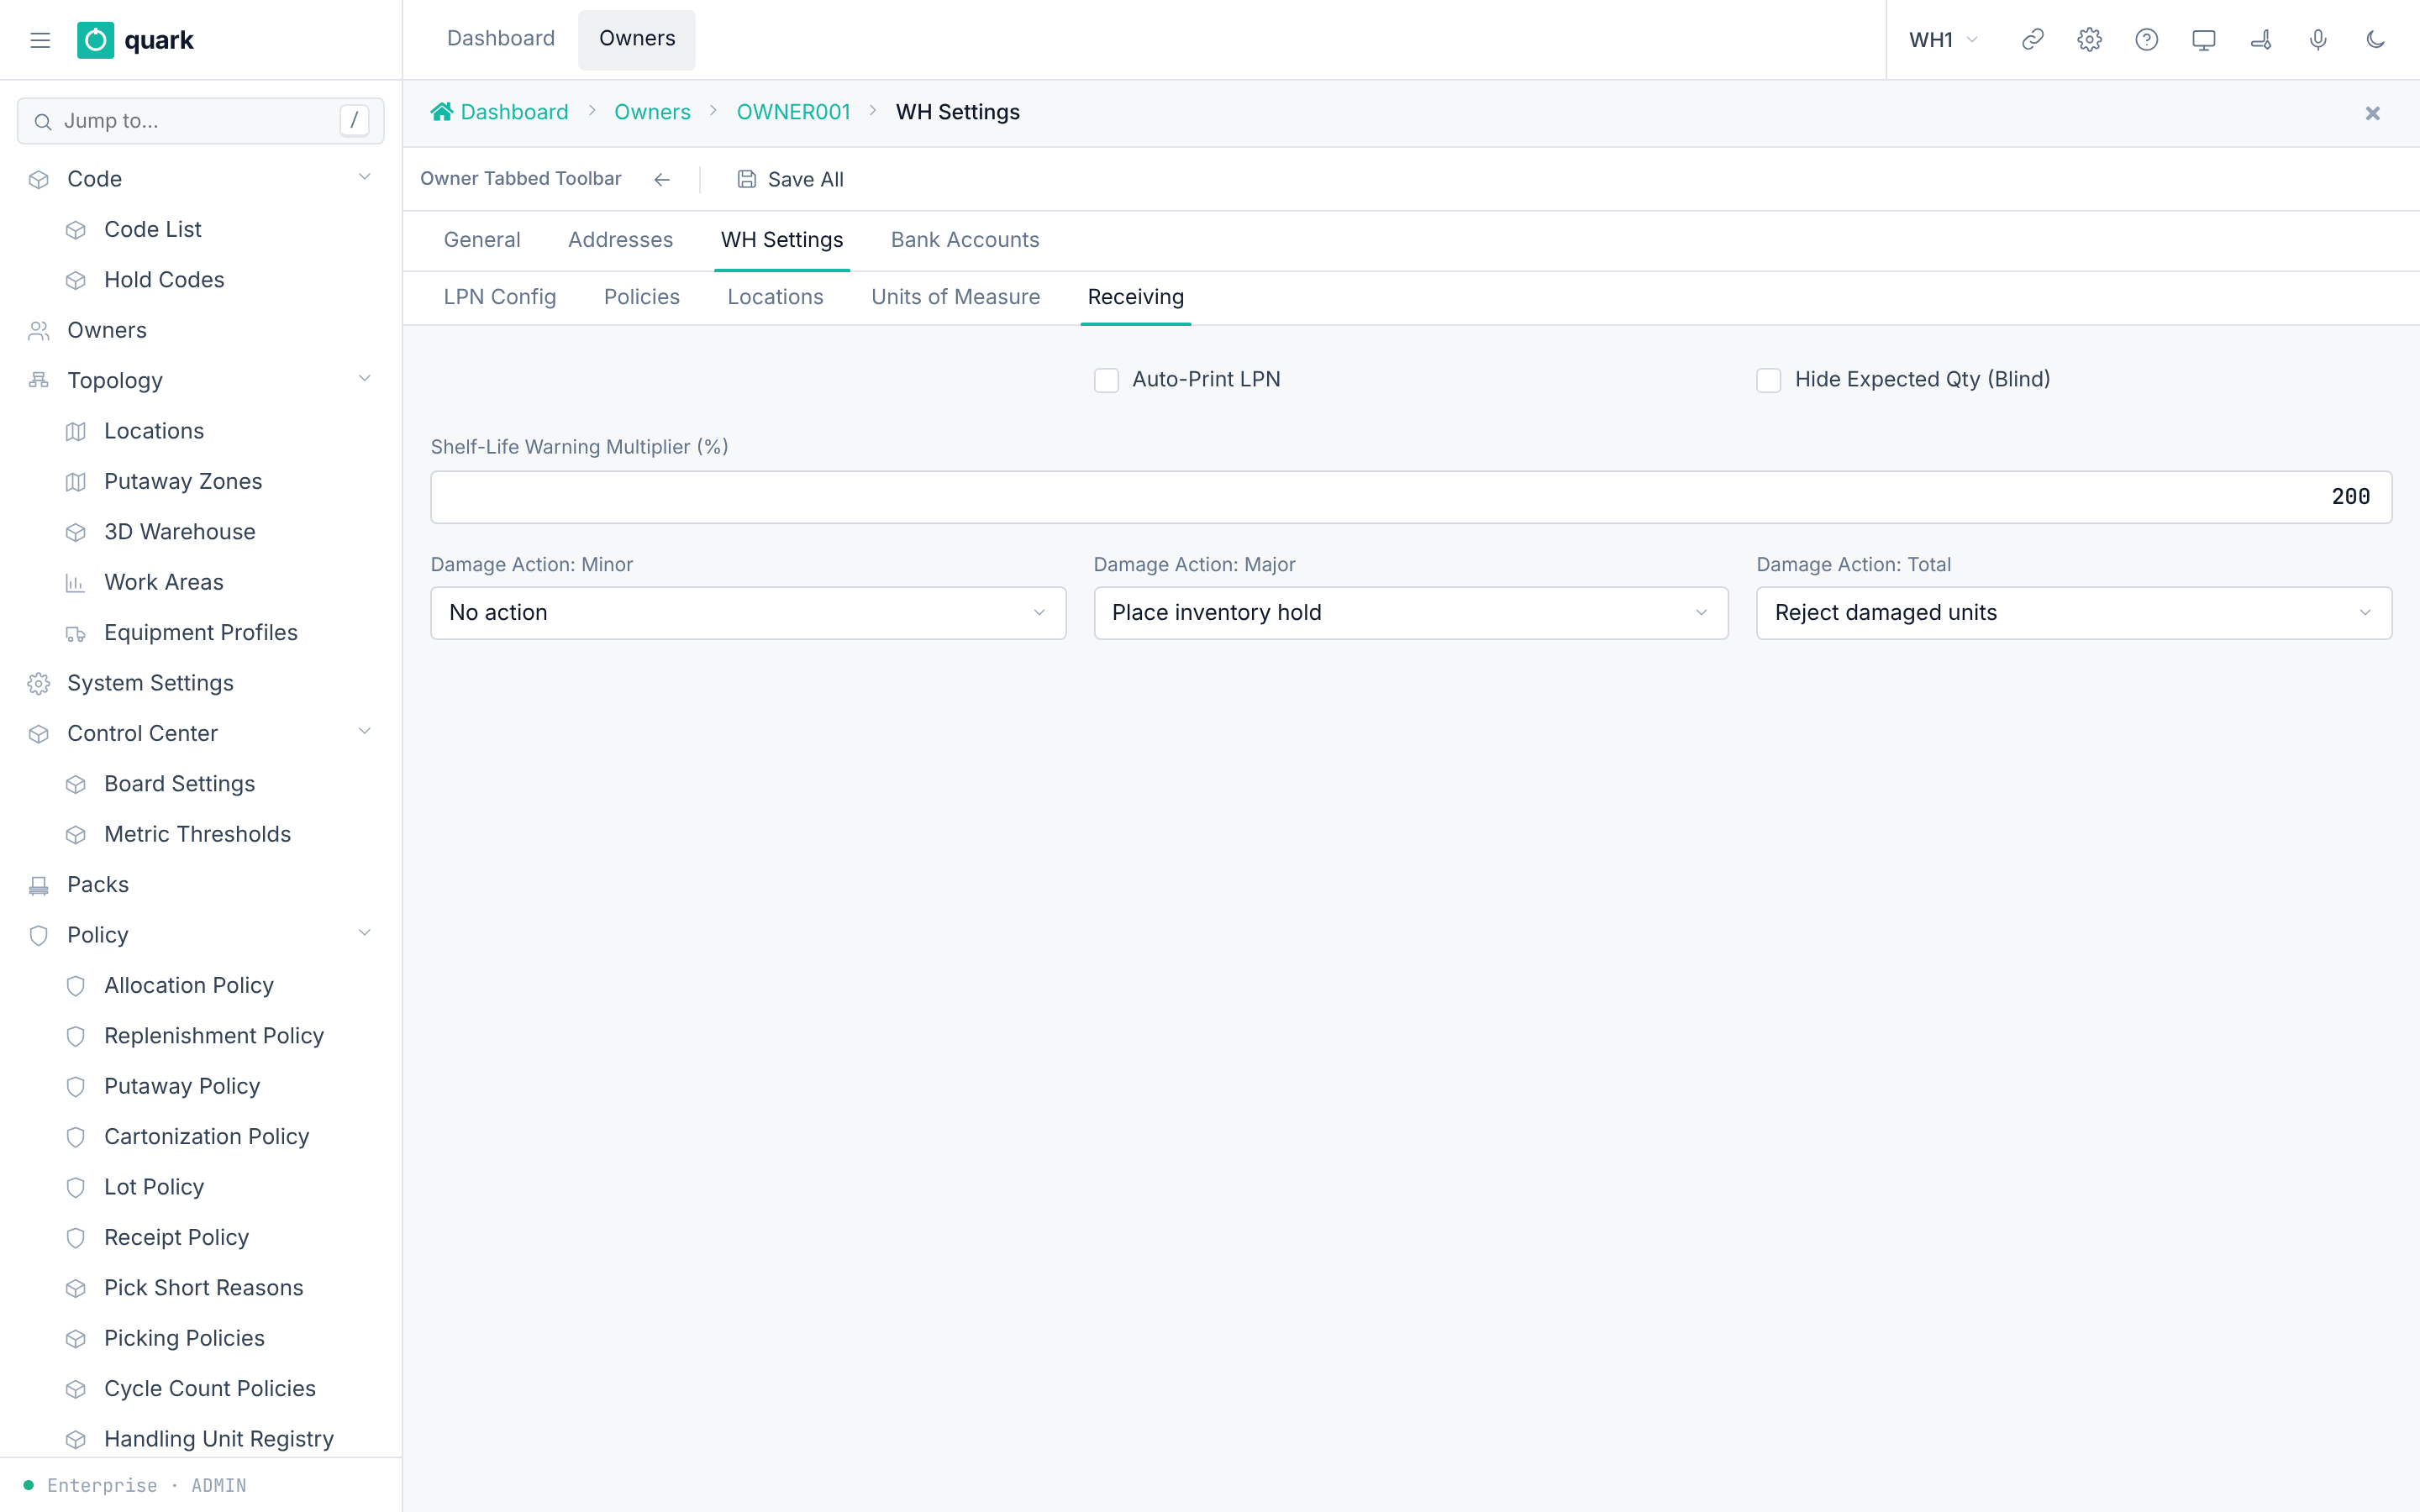Open the Units of Measure sub-tab

955,297
